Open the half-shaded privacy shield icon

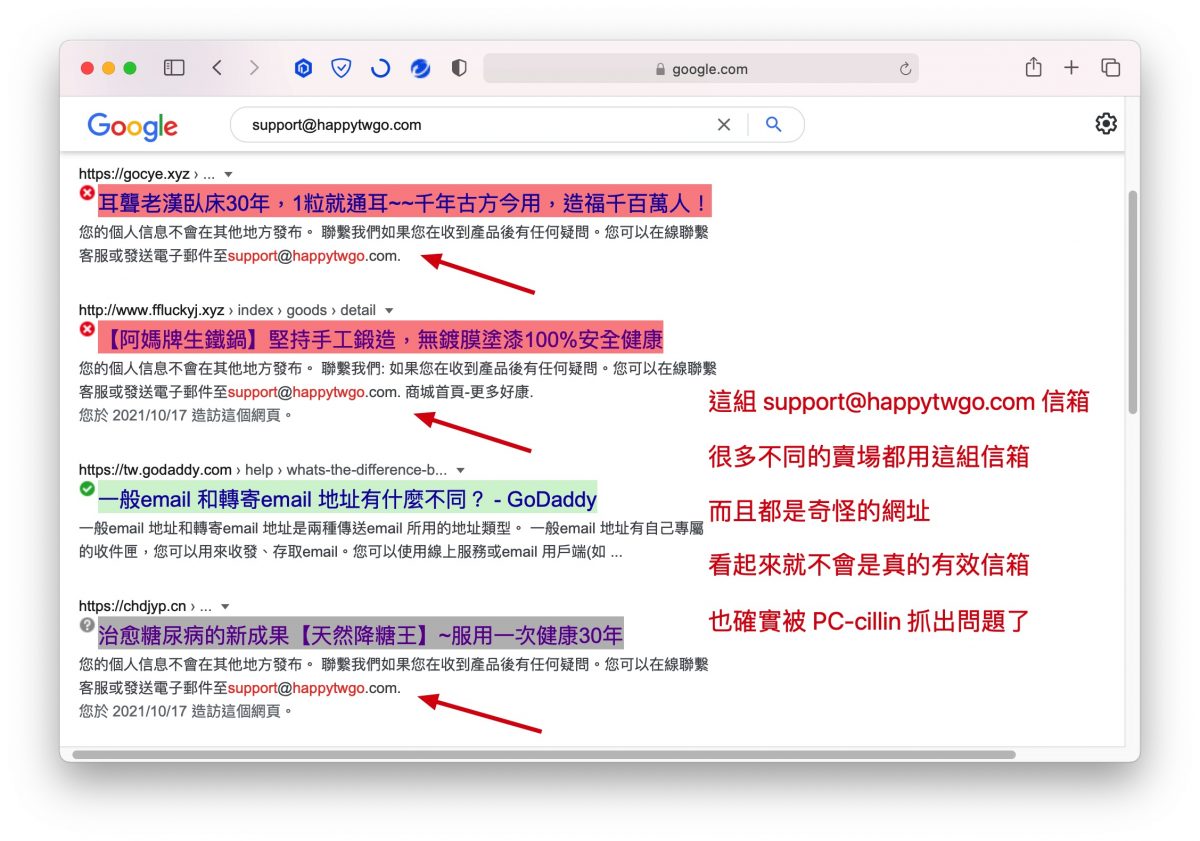459,68
